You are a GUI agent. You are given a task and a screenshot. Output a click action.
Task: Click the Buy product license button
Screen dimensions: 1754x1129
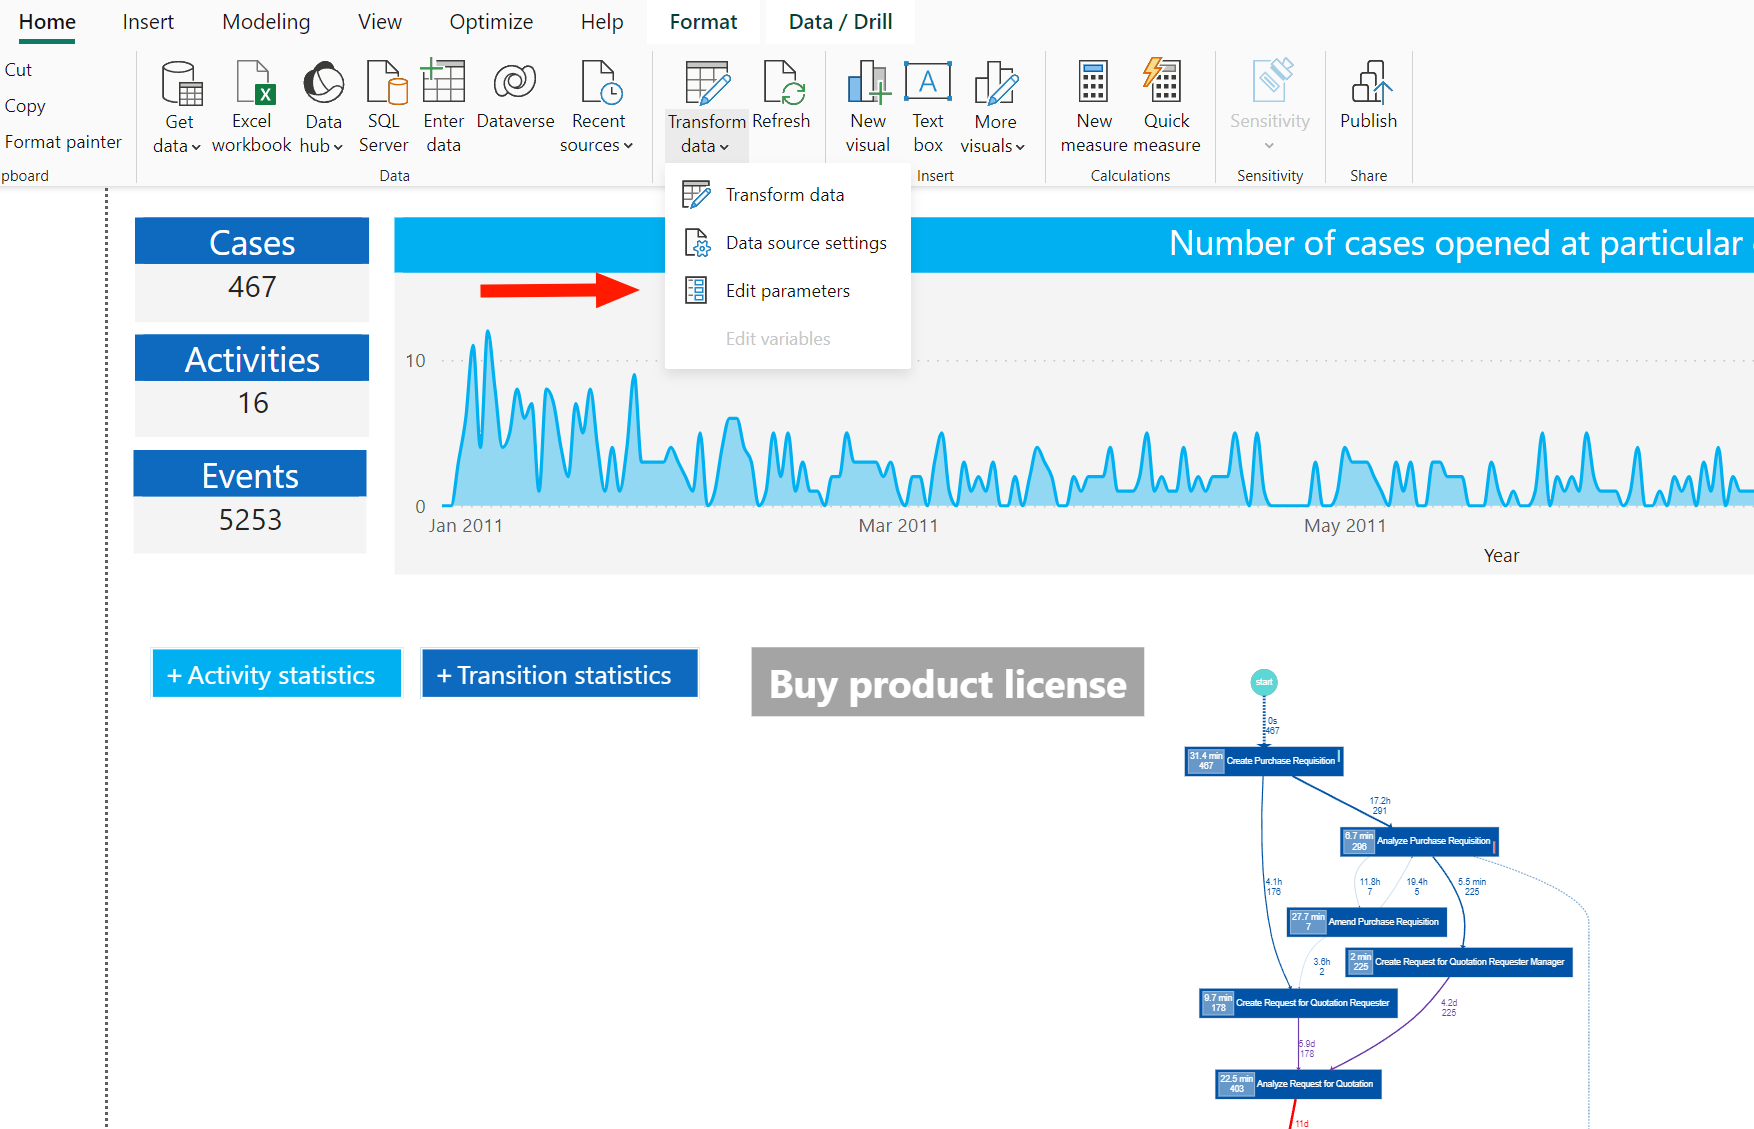(x=948, y=682)
